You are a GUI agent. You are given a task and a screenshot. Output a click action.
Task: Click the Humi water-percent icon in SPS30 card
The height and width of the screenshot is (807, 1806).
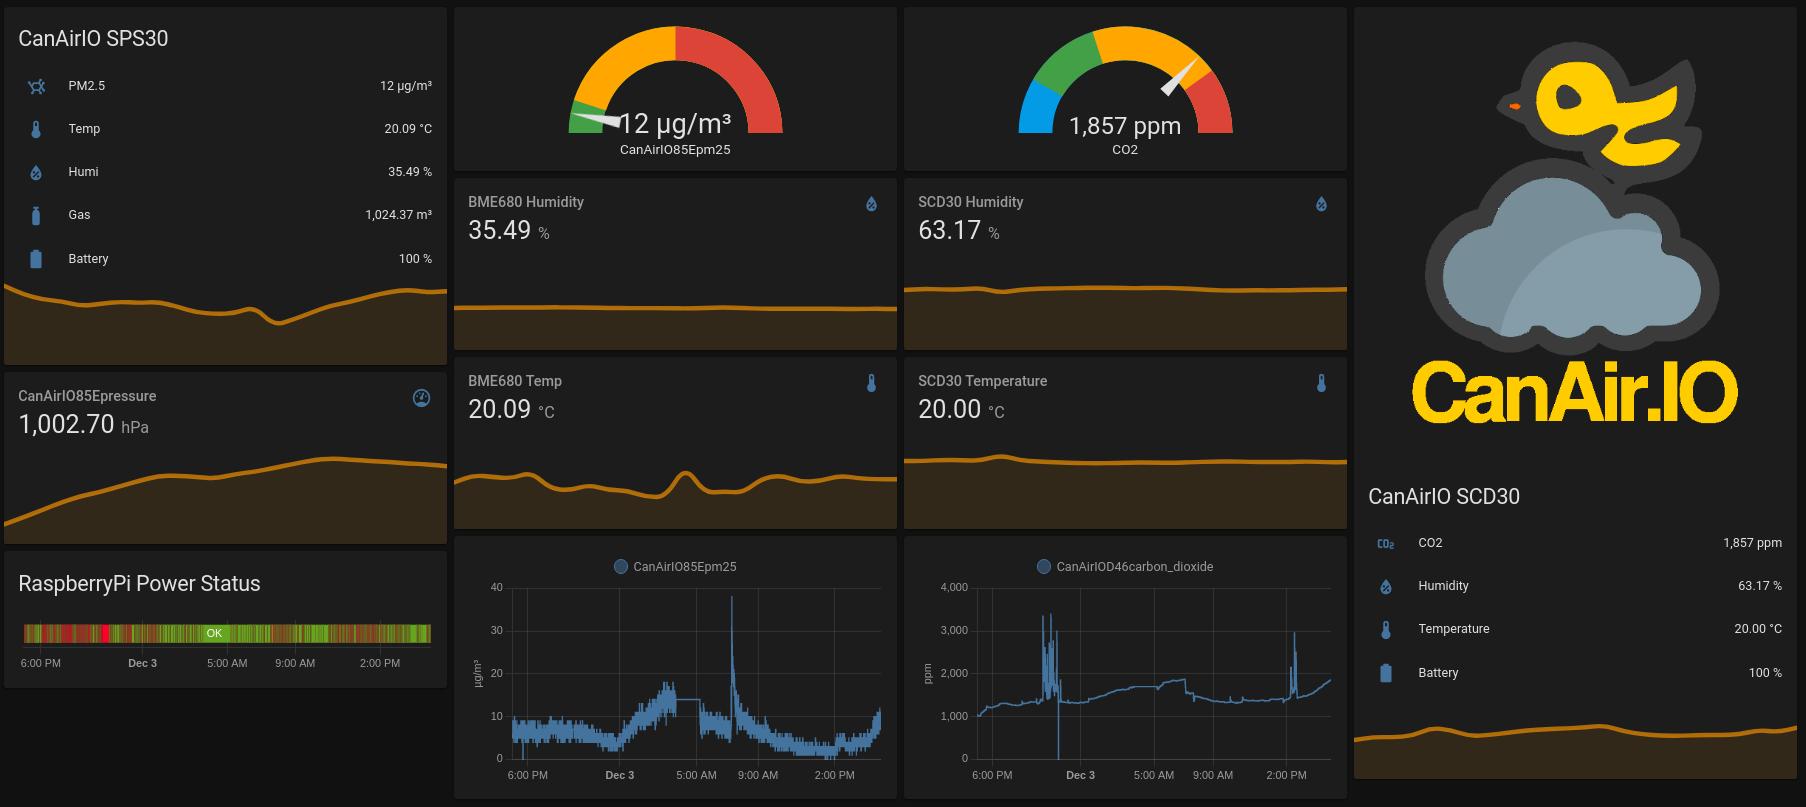point(36,172)
